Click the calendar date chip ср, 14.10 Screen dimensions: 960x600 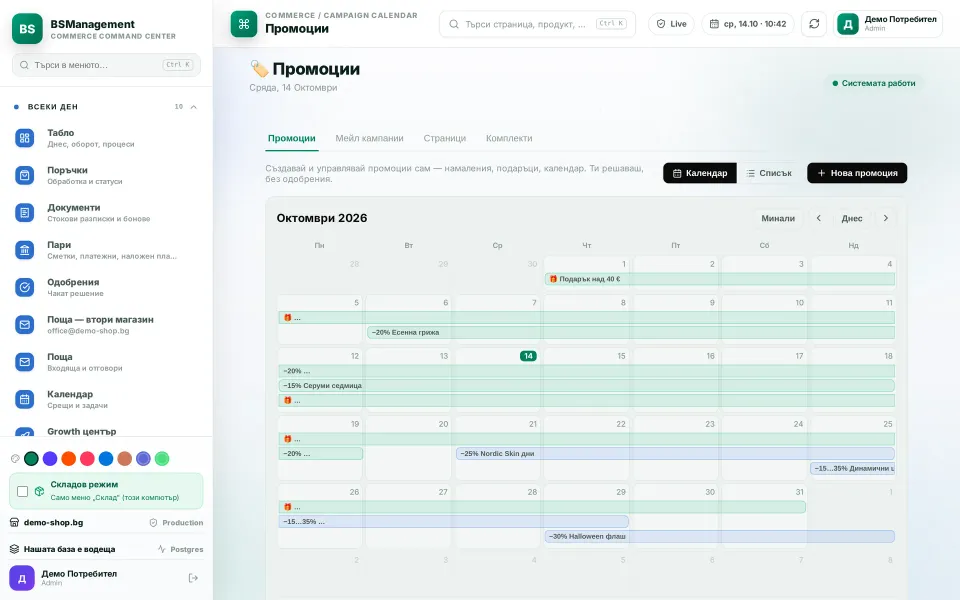tap(748, 24)
